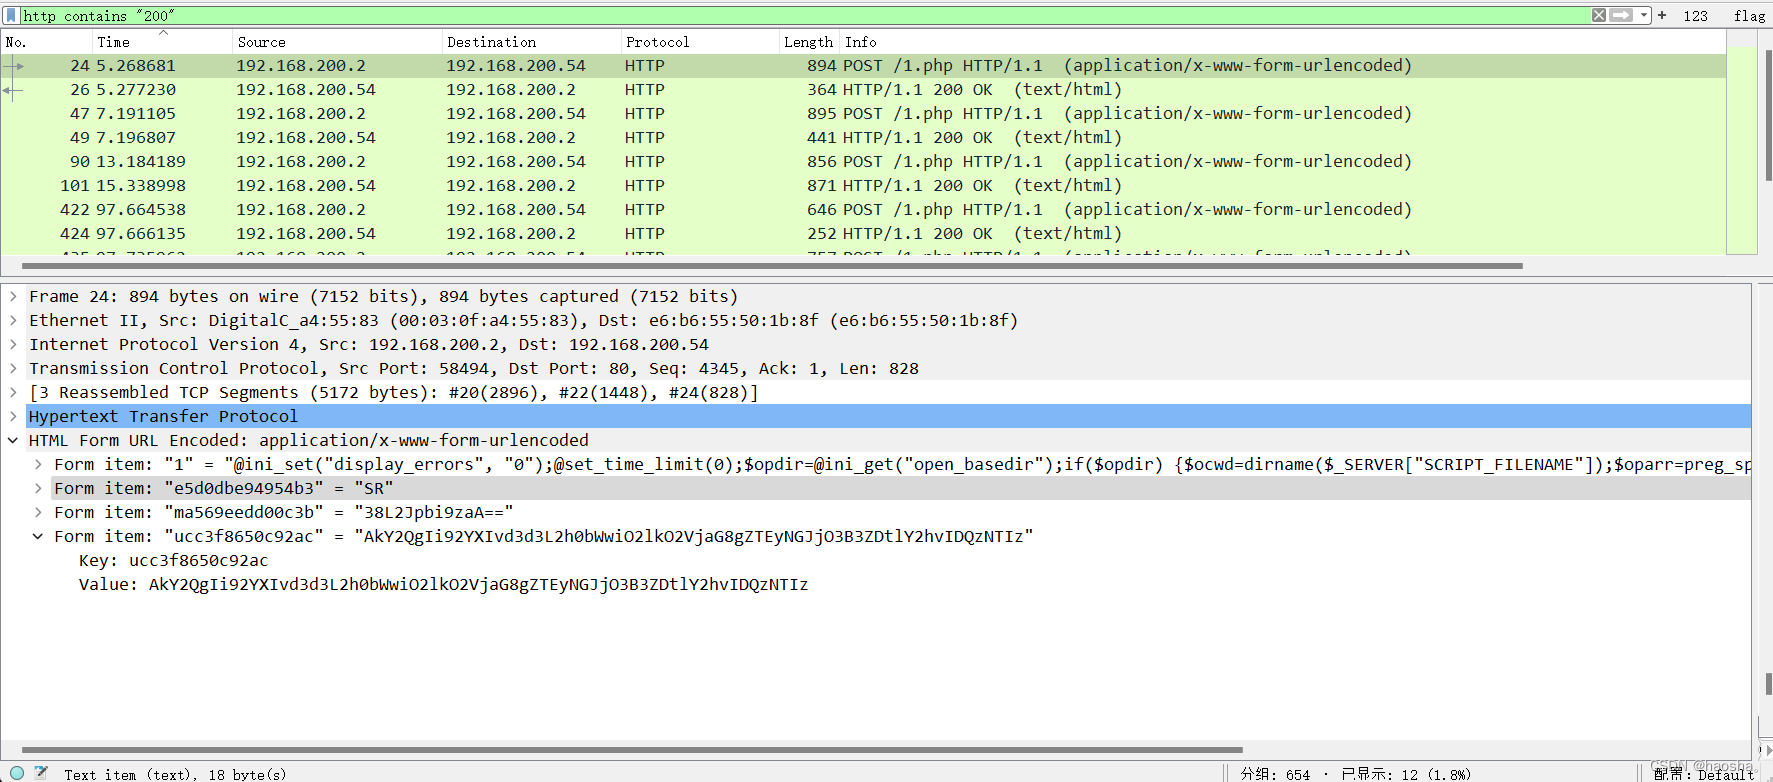
Task: Click the Frame 24: 894 bytes row text
Action: coord(383,297)
